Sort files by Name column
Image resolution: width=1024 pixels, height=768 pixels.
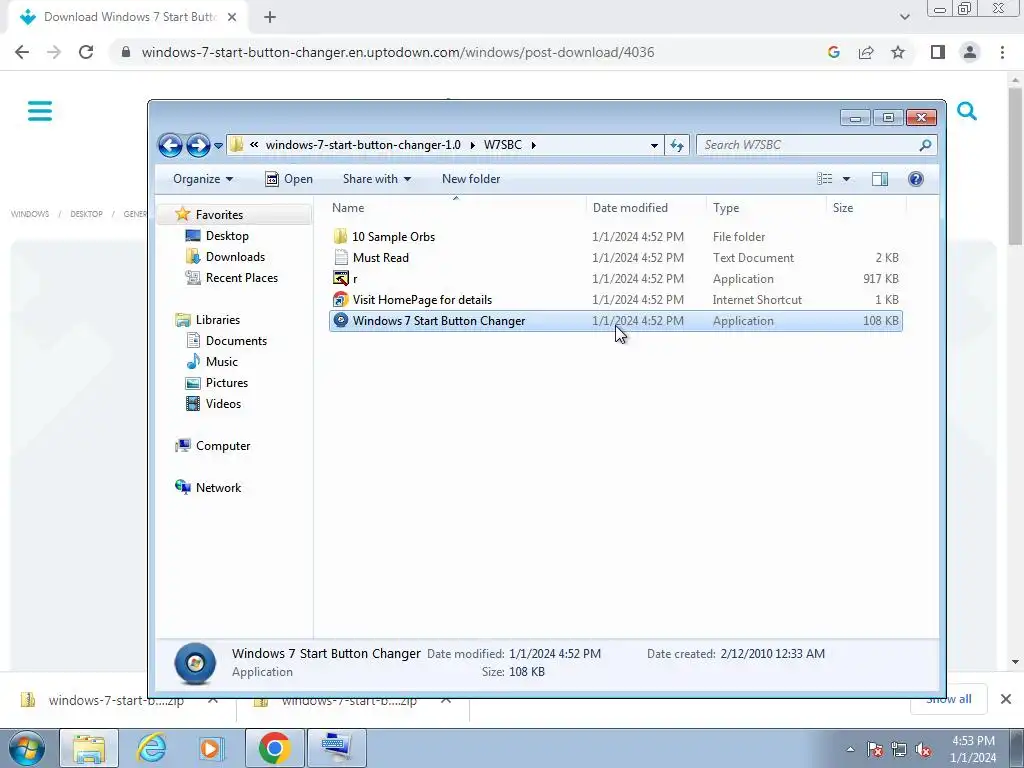coord(457,208)
